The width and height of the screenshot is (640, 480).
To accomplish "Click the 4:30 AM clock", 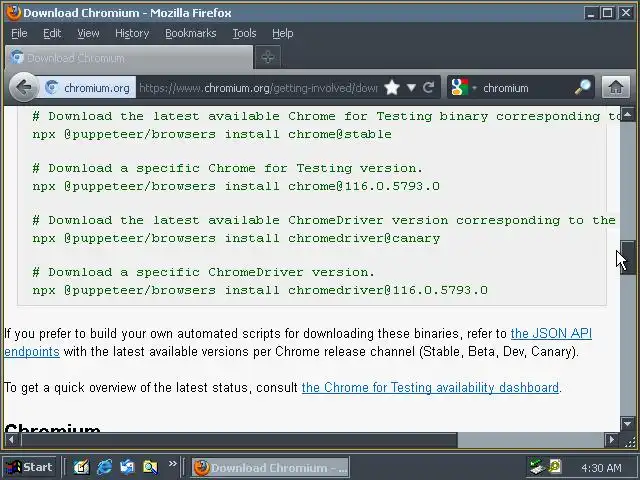I will (601, 468).
